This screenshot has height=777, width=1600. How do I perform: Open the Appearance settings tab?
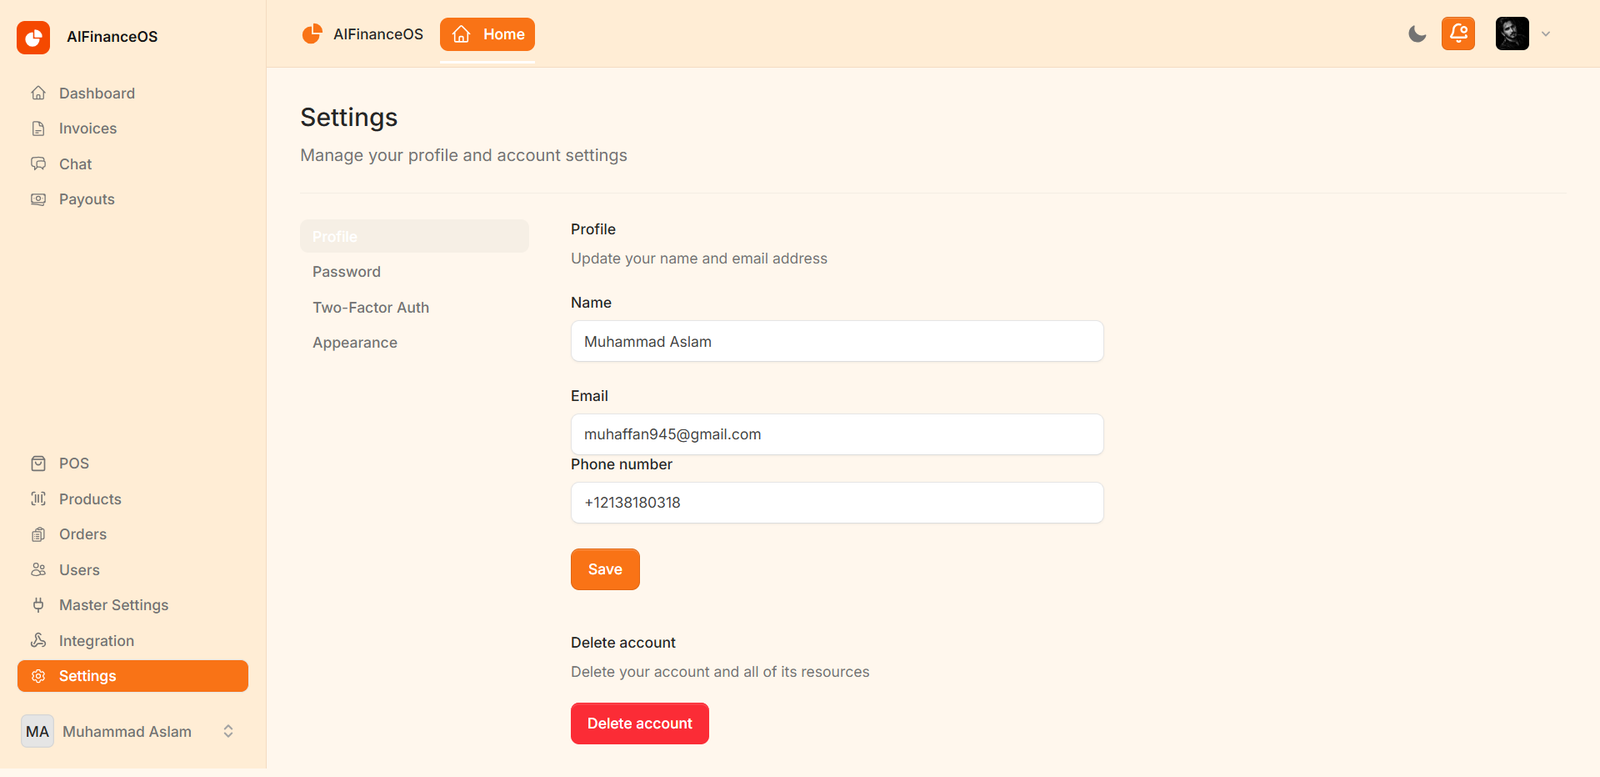click(x=414, y=343)
